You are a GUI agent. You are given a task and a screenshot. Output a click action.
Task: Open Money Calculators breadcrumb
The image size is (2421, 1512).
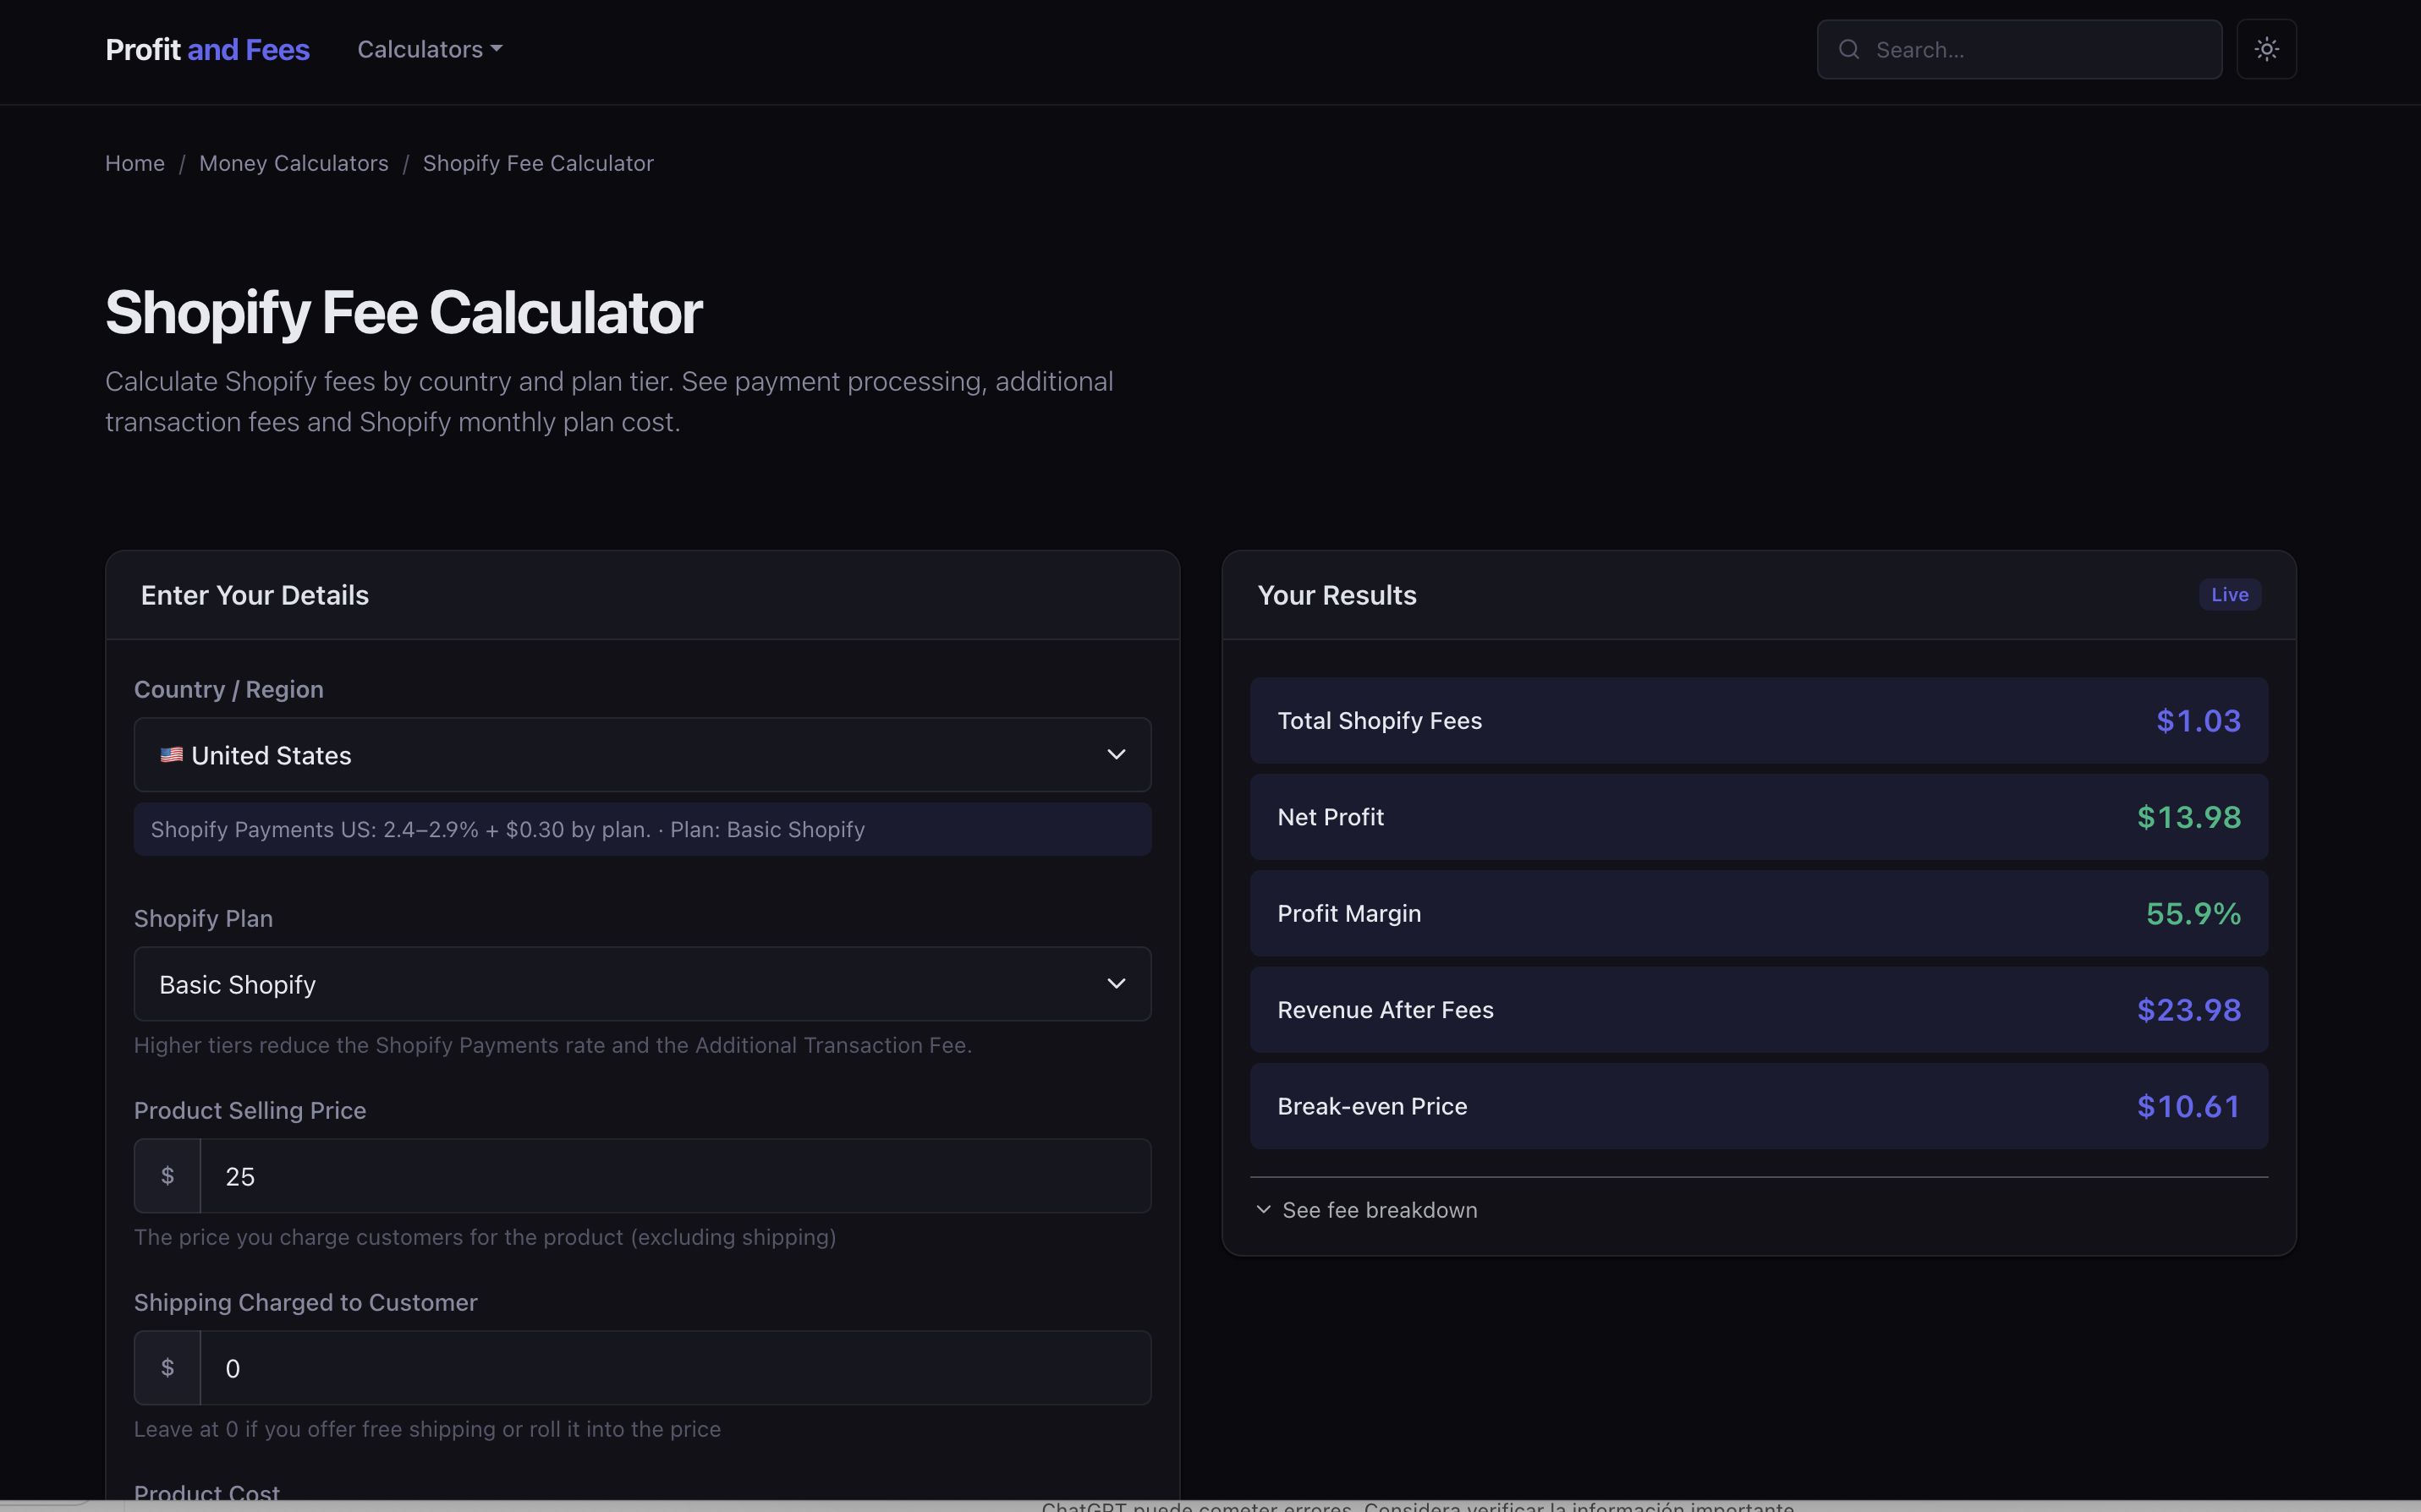point(294,163)
